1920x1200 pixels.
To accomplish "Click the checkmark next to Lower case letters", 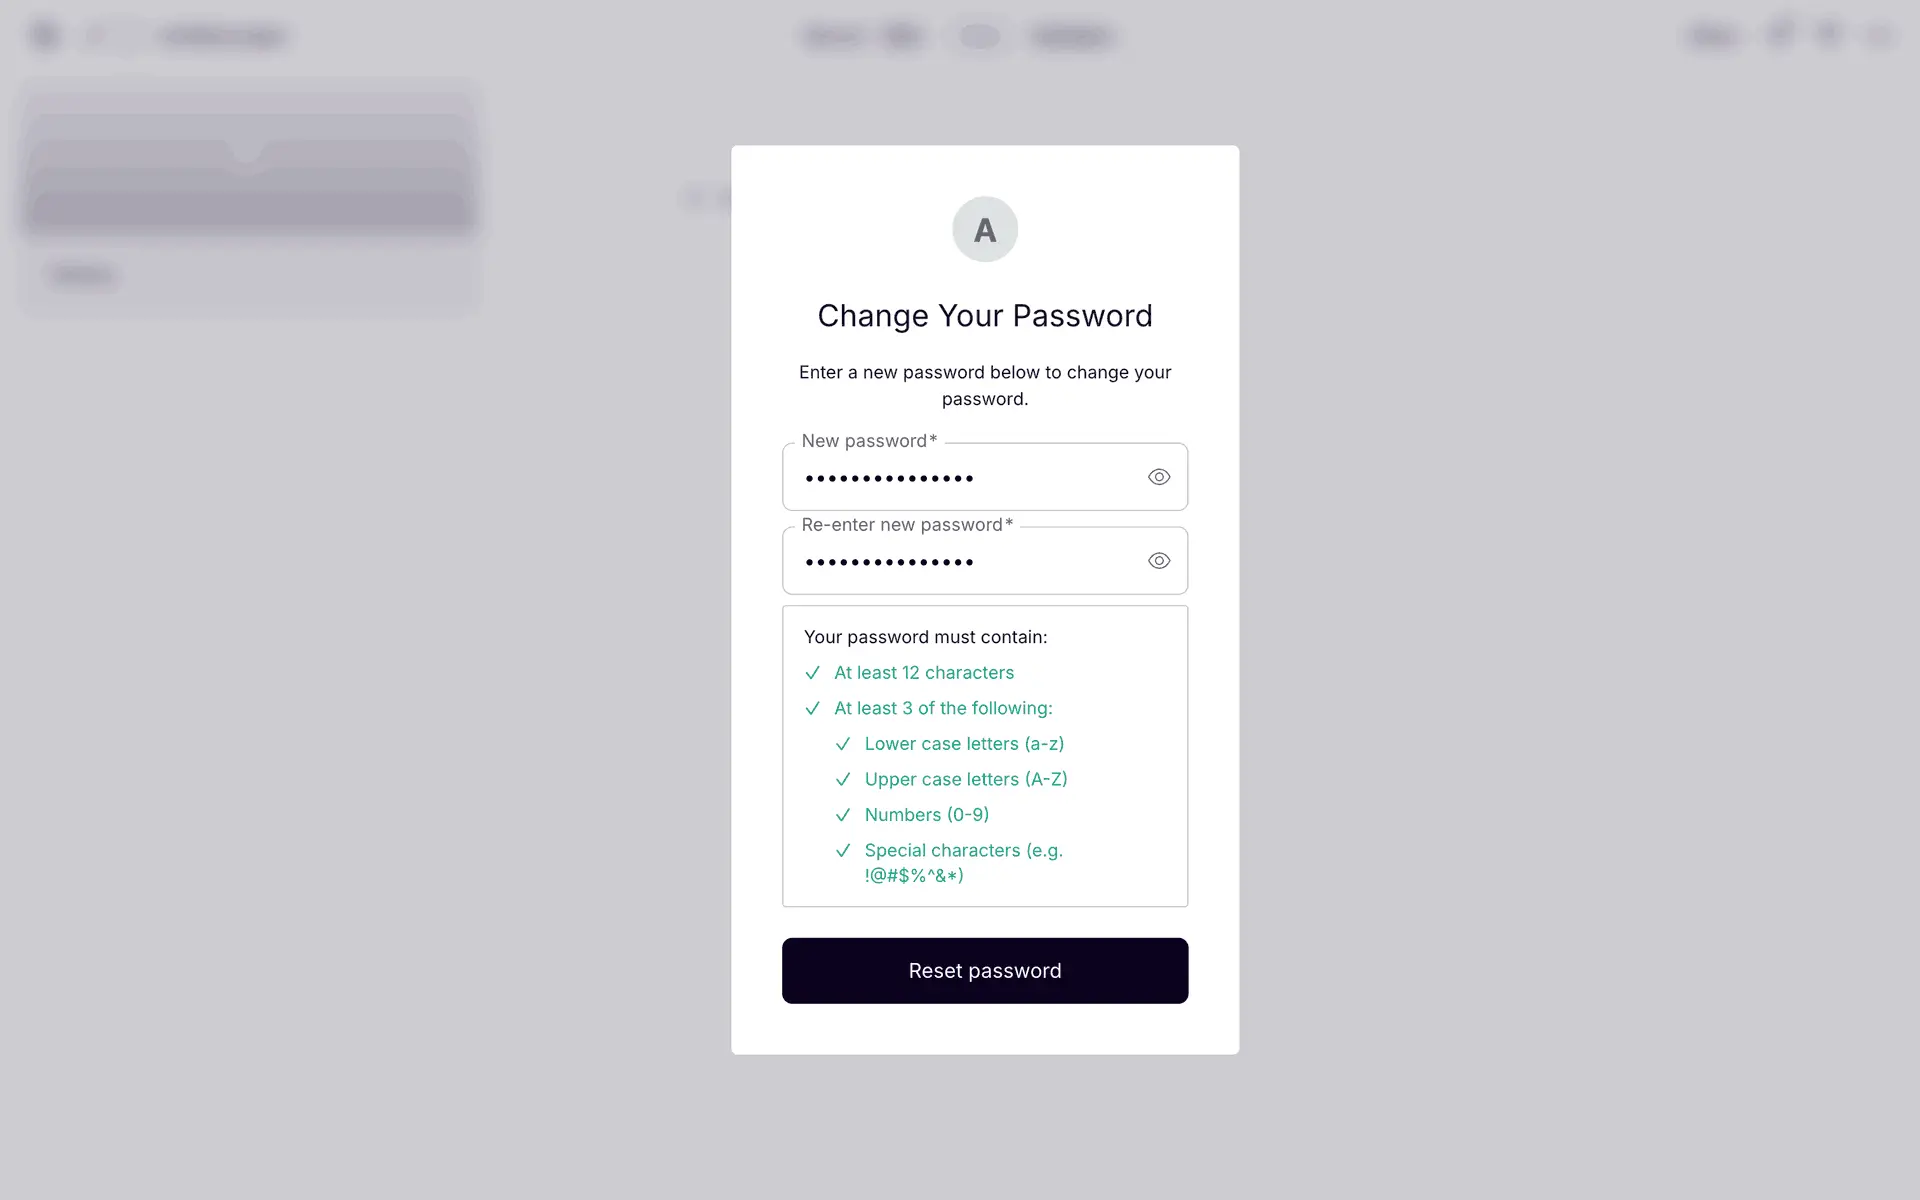I will [x=843, y=744].
